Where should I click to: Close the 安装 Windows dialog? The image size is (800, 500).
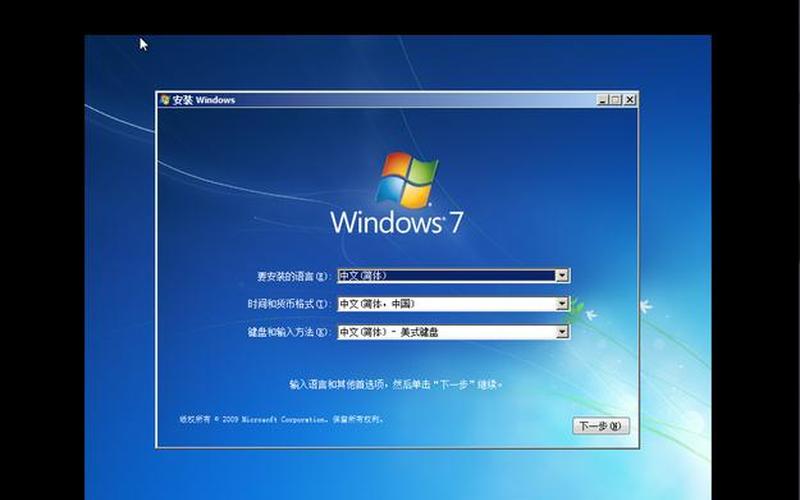(630, 100)
